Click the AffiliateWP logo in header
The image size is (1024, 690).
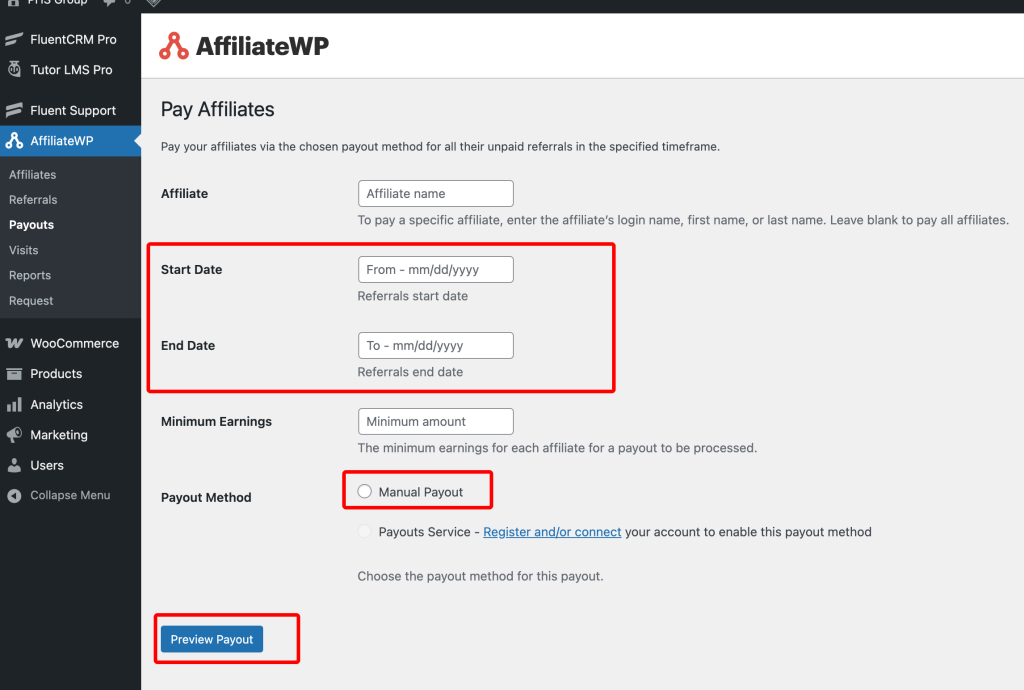(x=244, y=46)
